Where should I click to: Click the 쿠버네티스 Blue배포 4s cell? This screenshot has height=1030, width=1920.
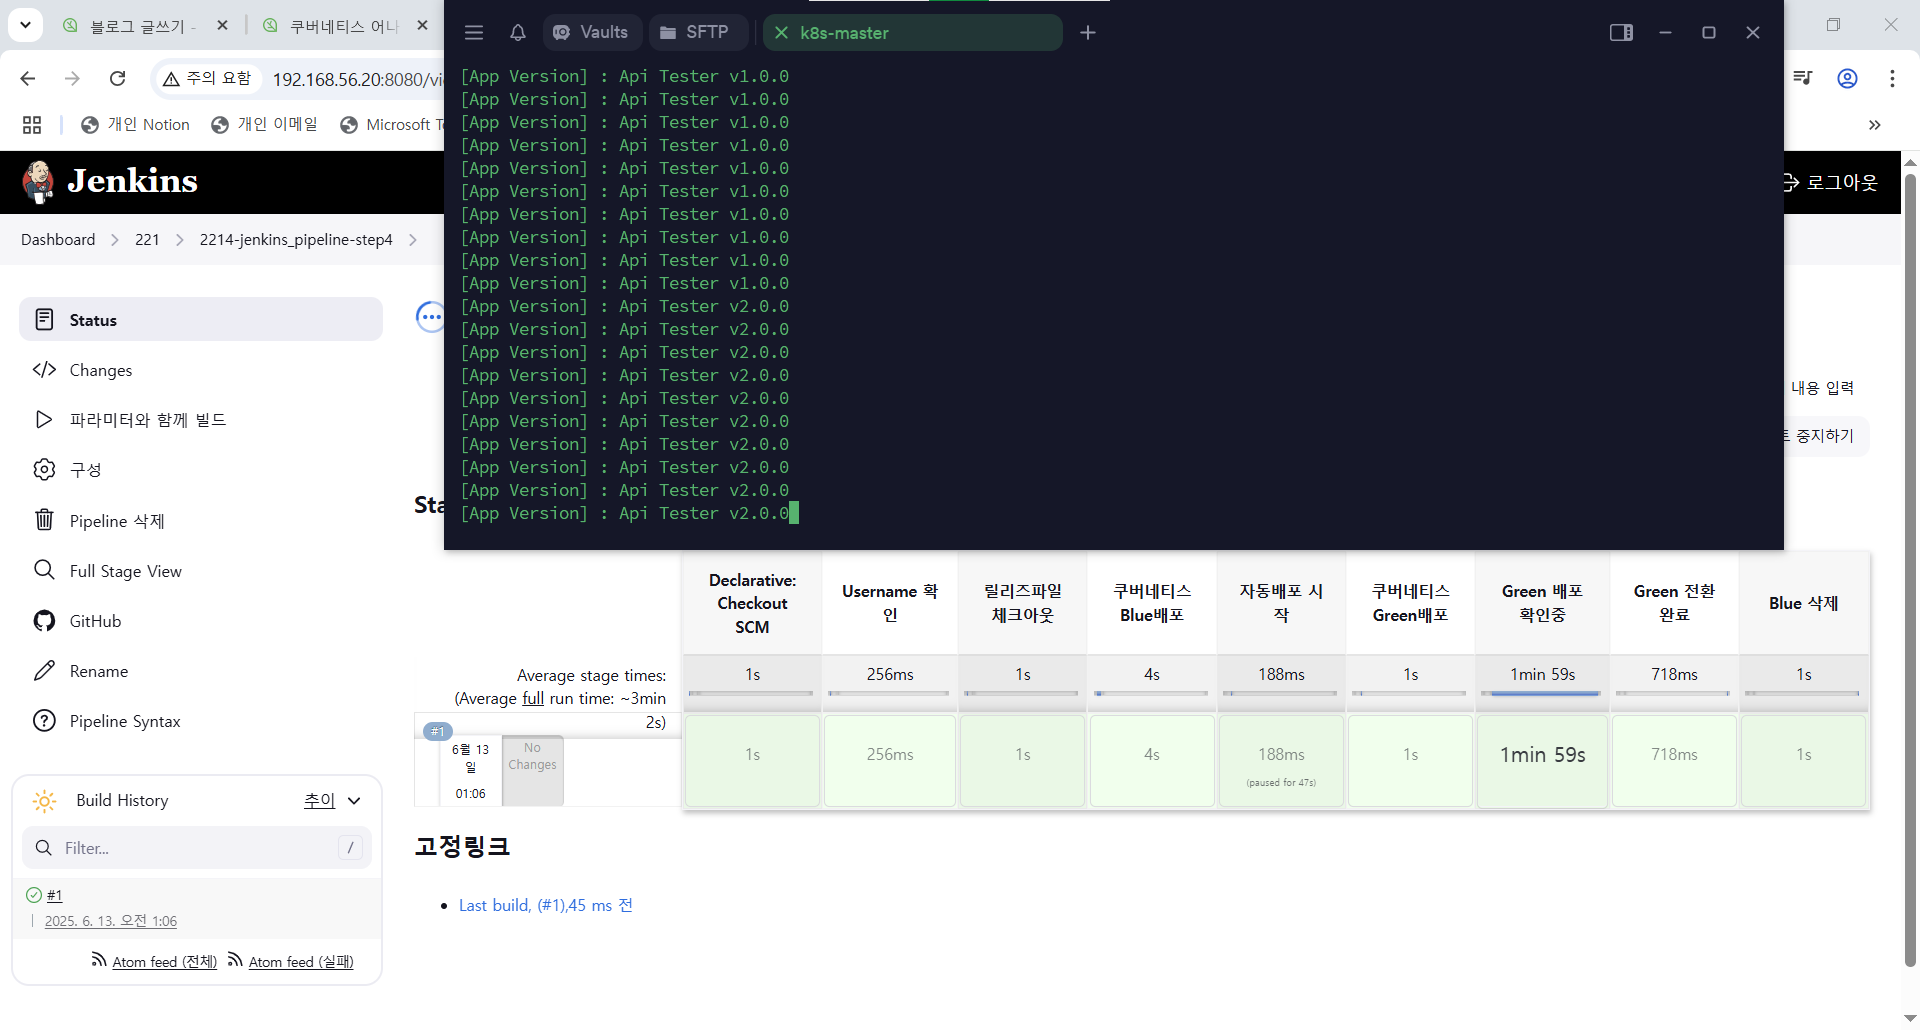[x=1152, y=760]
